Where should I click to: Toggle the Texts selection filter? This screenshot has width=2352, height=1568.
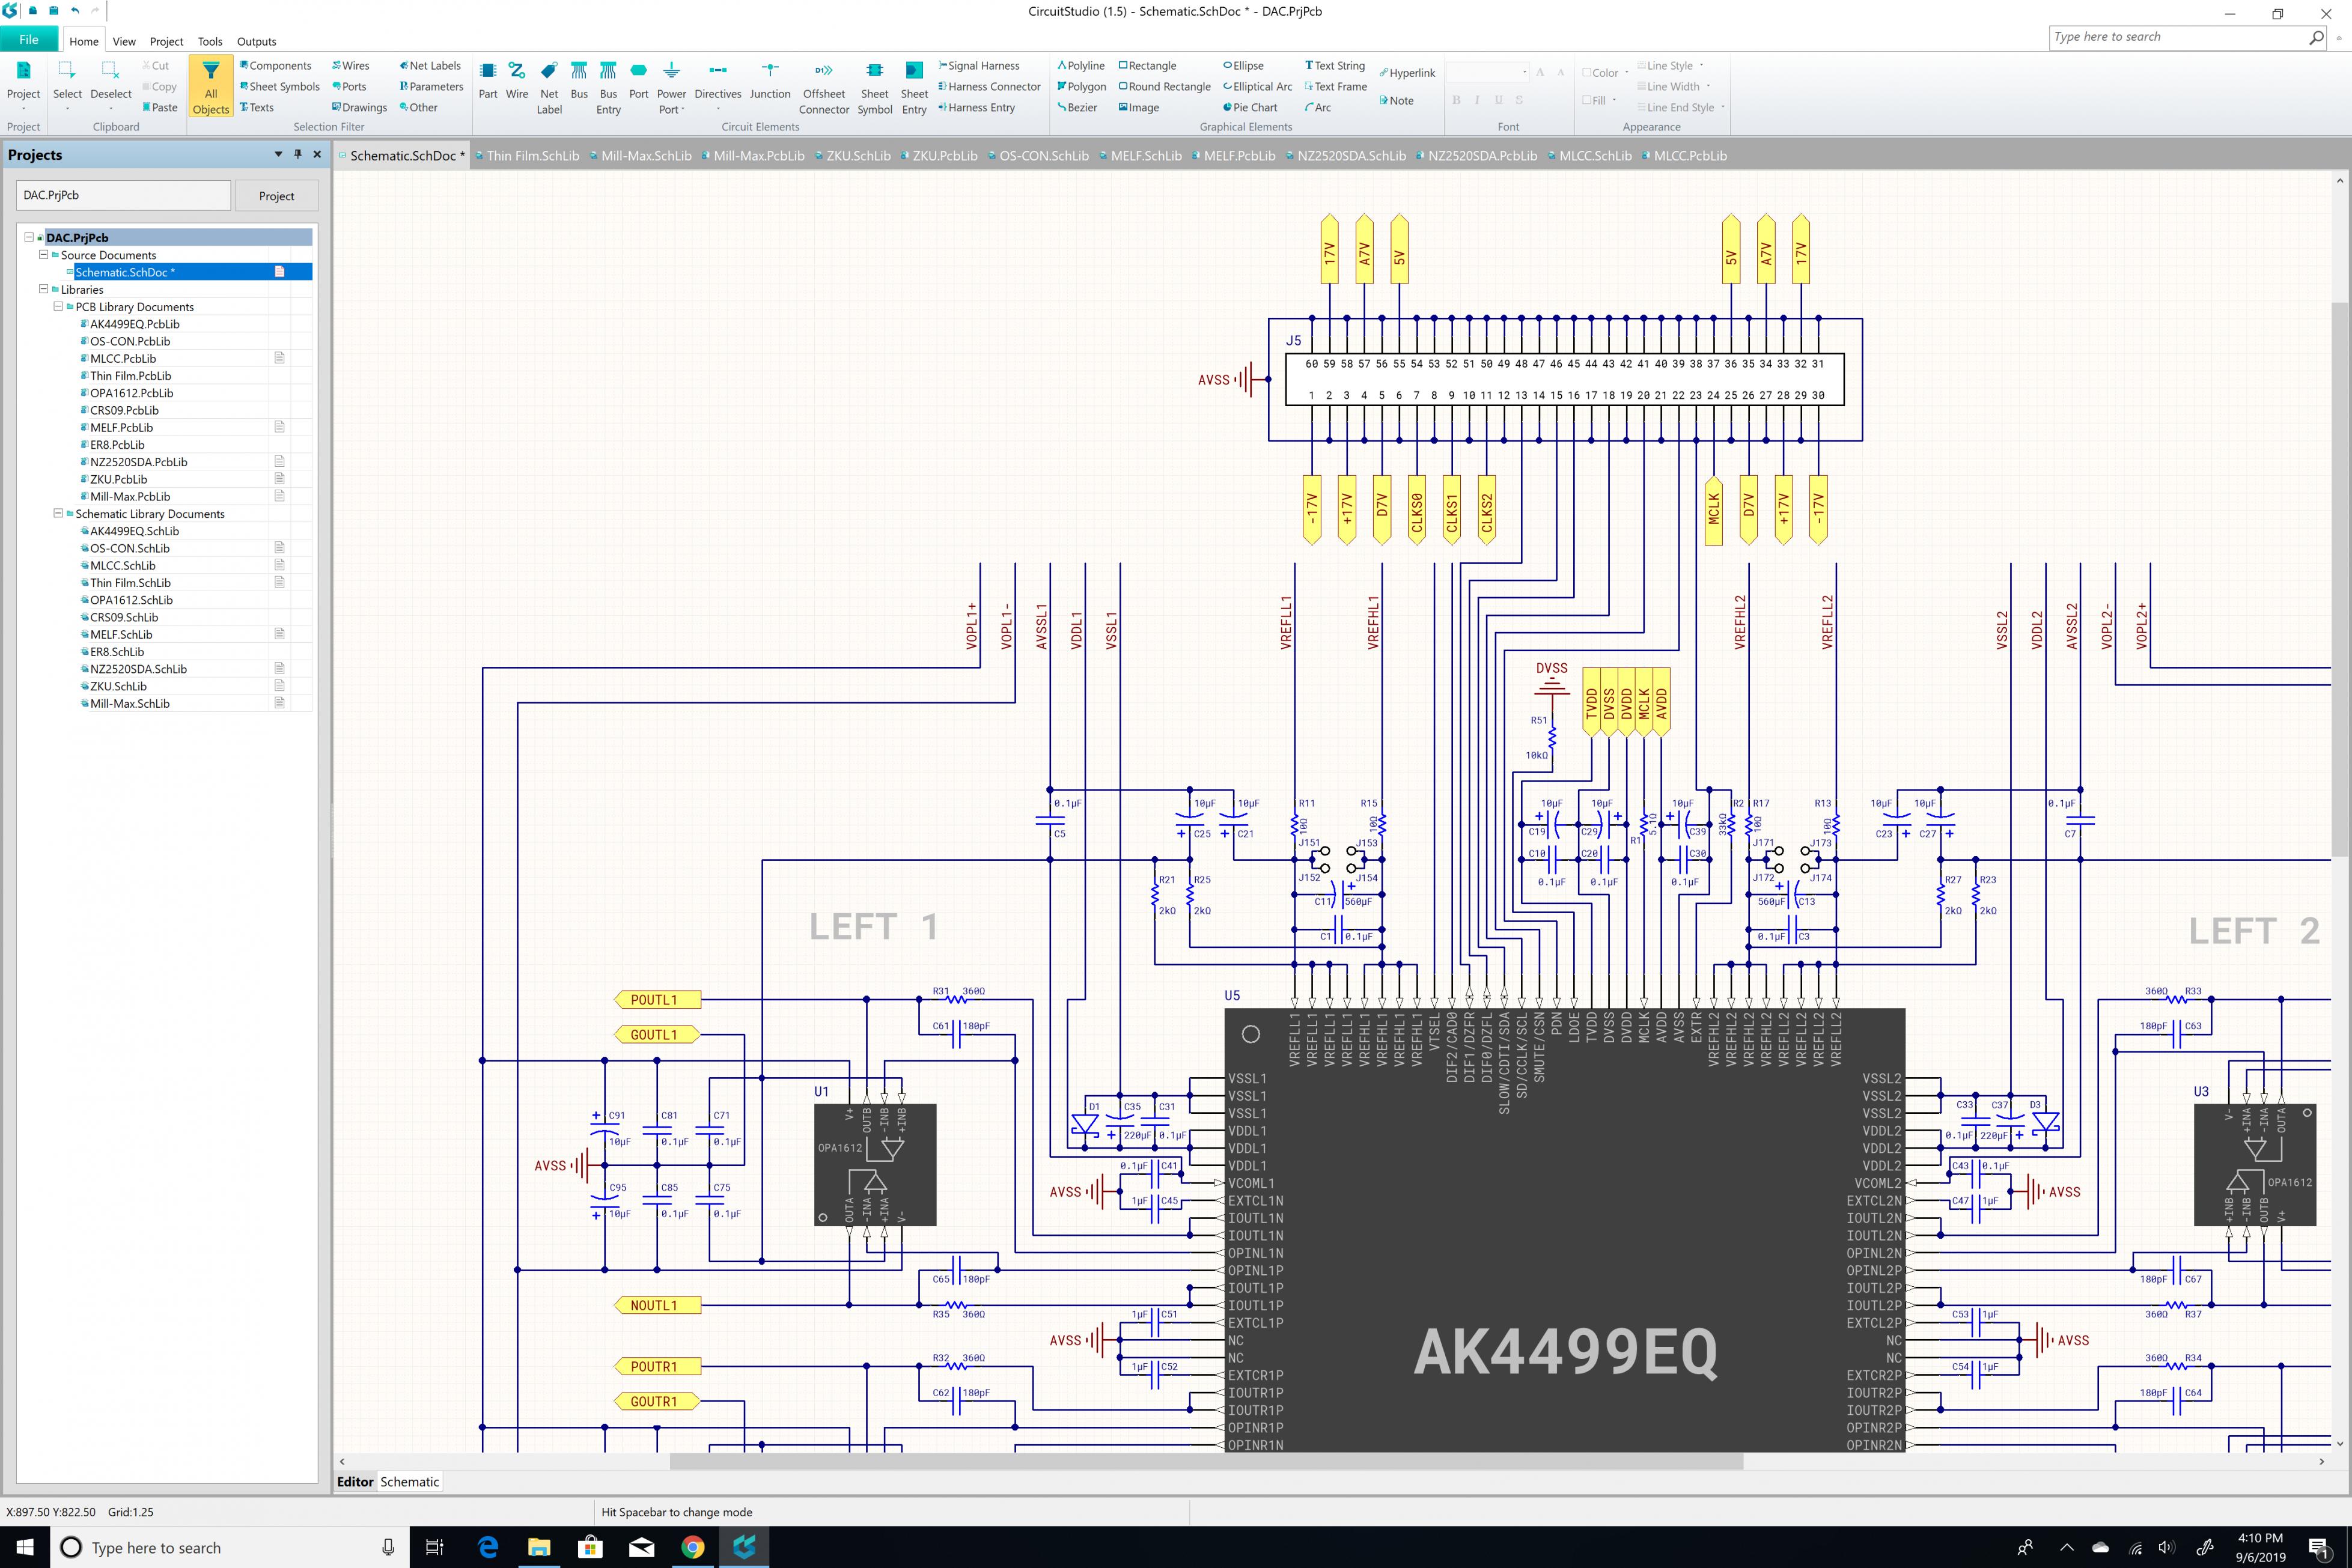click(x=257, y=108)
